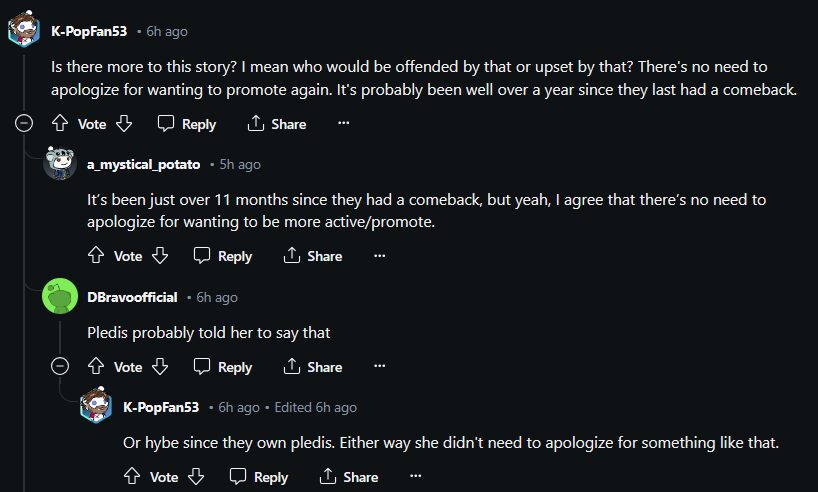Open a_mystical_potato's user profile

[x=144, y=164]
